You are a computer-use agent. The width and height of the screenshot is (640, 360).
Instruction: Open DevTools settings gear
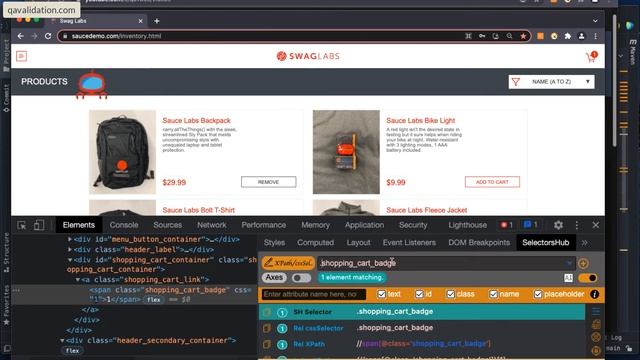click(558, 225)
